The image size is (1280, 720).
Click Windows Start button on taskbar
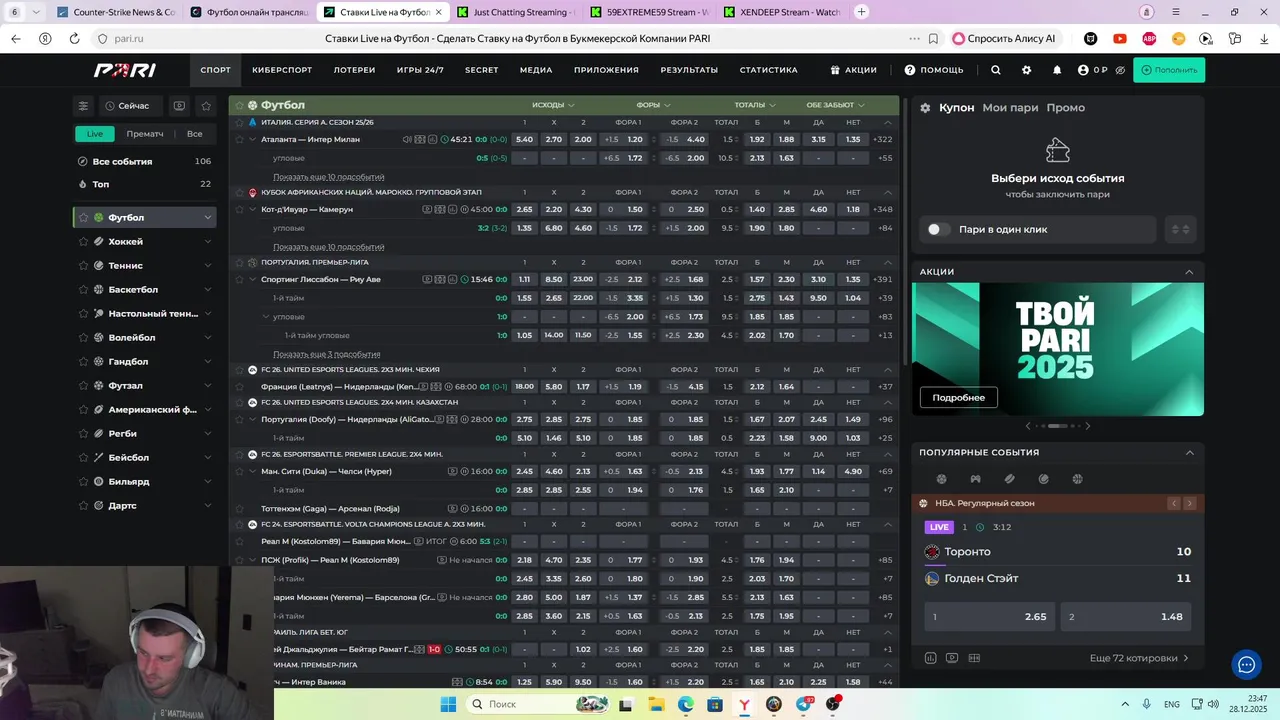coord(446,704)
